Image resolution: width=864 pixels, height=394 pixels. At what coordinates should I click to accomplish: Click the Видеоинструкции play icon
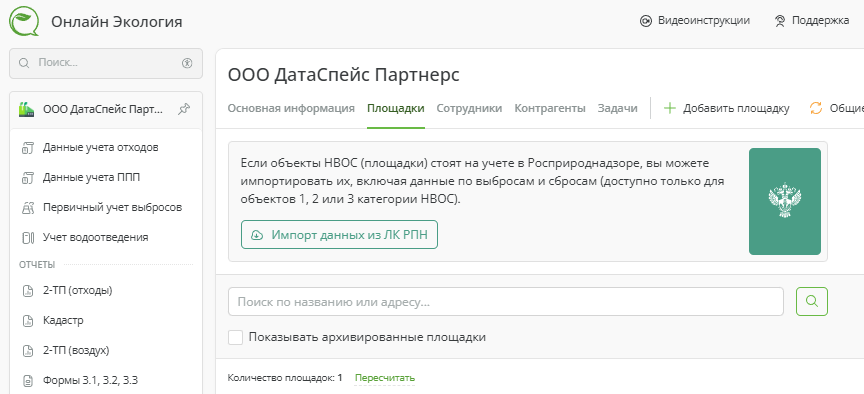click(x=645, y=21)
